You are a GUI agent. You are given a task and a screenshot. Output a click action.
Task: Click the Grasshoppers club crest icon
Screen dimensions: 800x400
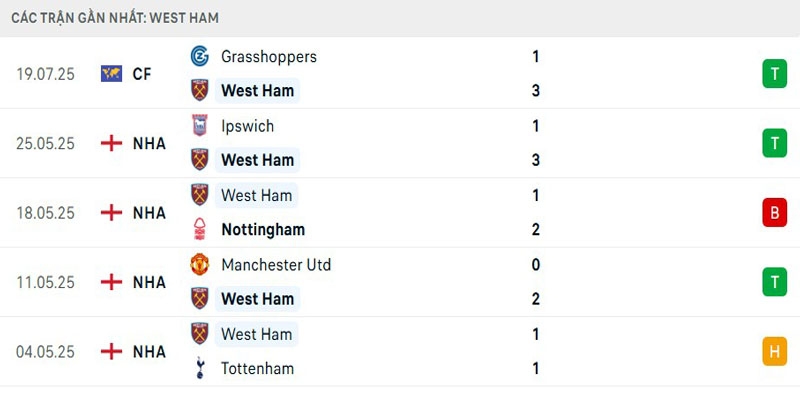tap(200, 57)
